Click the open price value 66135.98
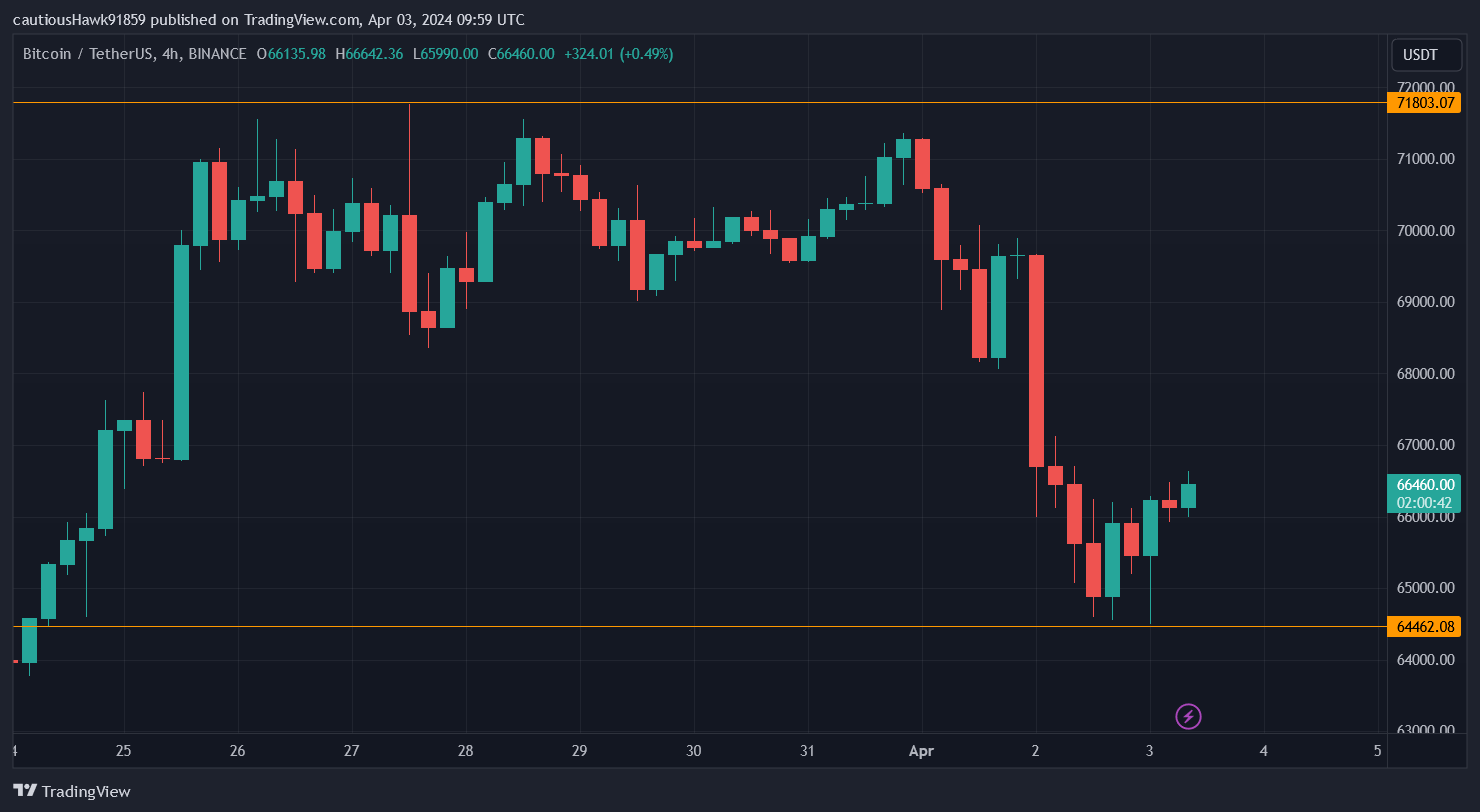 tap(292, 54)
